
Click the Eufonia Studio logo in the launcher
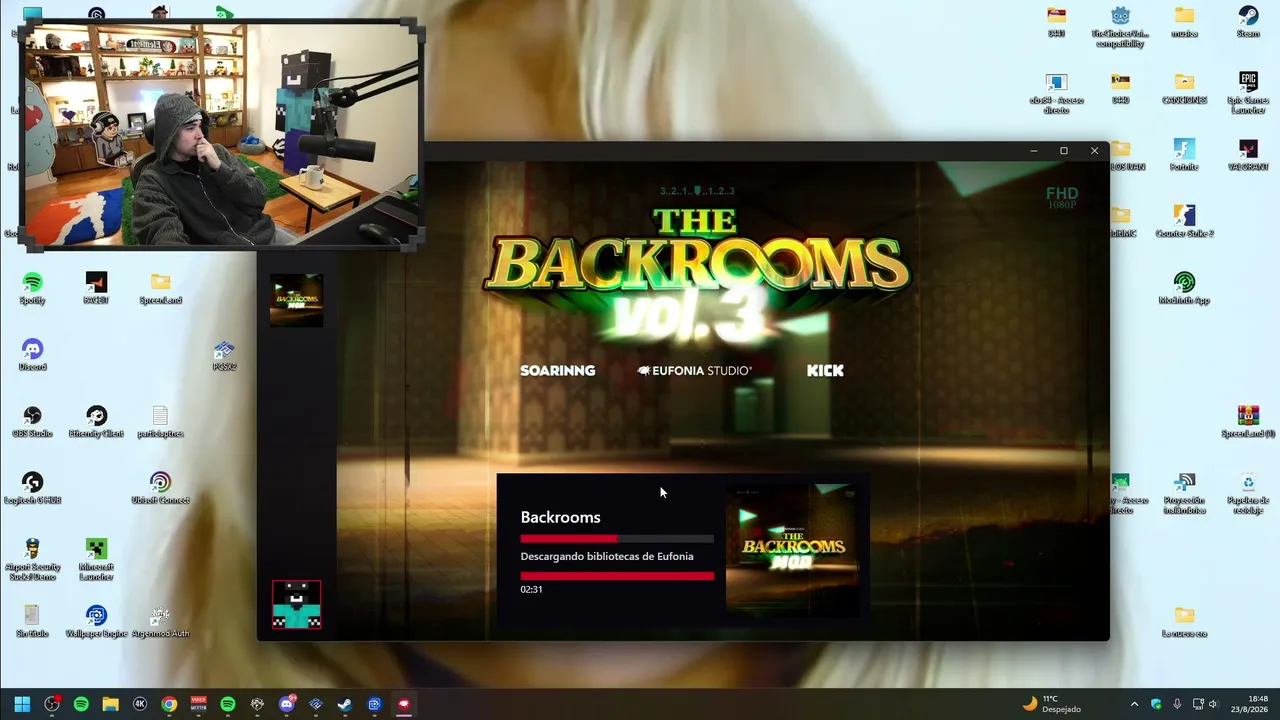coord(695,370)
